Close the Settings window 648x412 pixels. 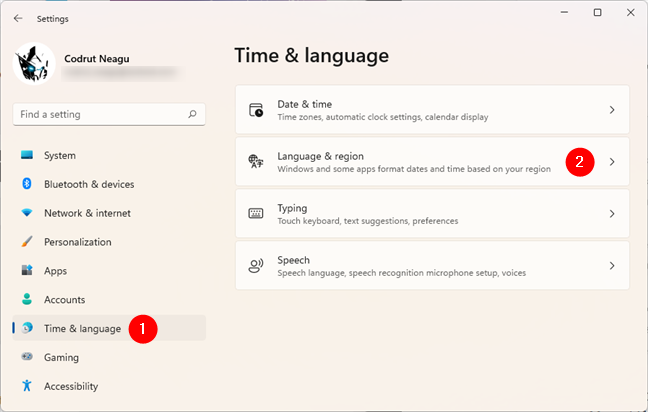(630, 12)
